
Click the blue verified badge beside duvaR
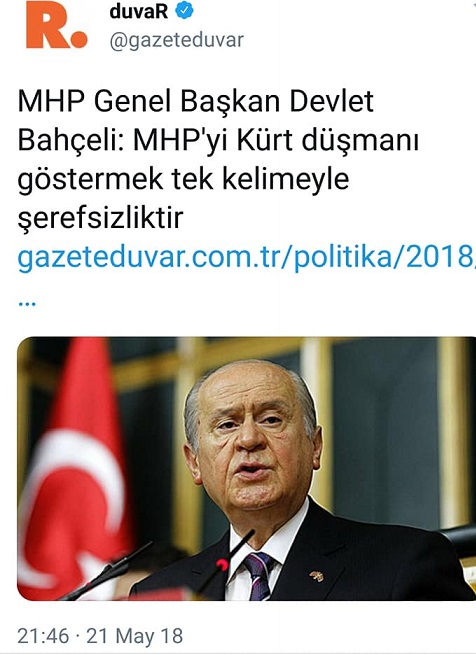(x=184, y=10)
